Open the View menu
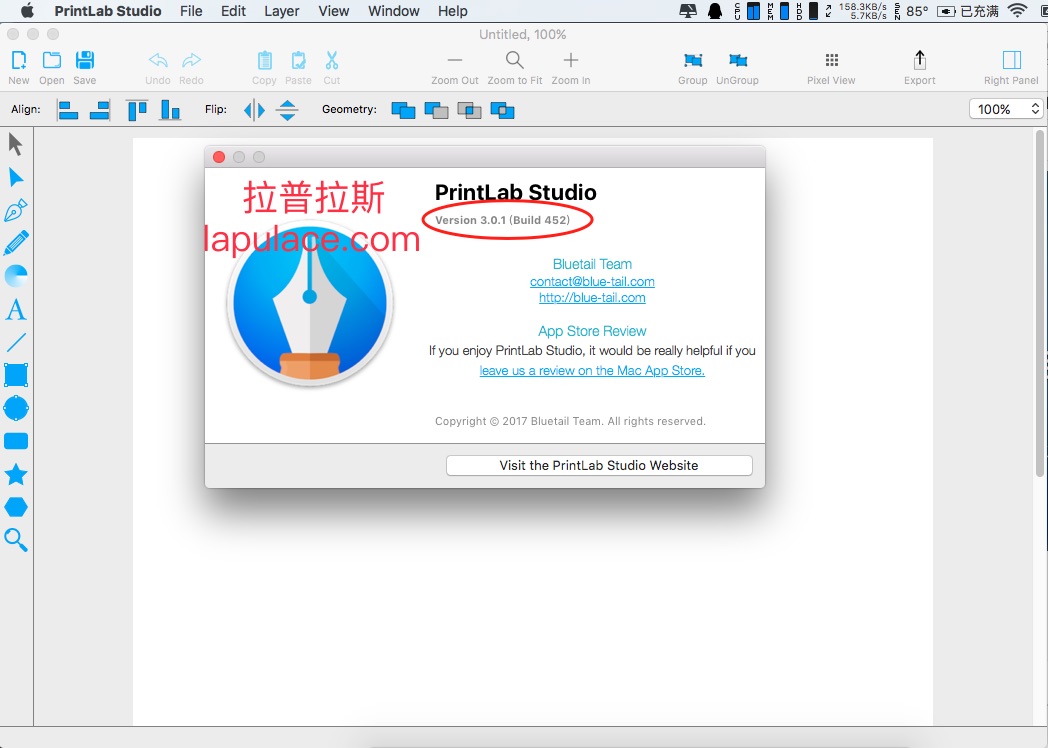The height and width of the screenshot is (748, 1048). click(334, 11)
